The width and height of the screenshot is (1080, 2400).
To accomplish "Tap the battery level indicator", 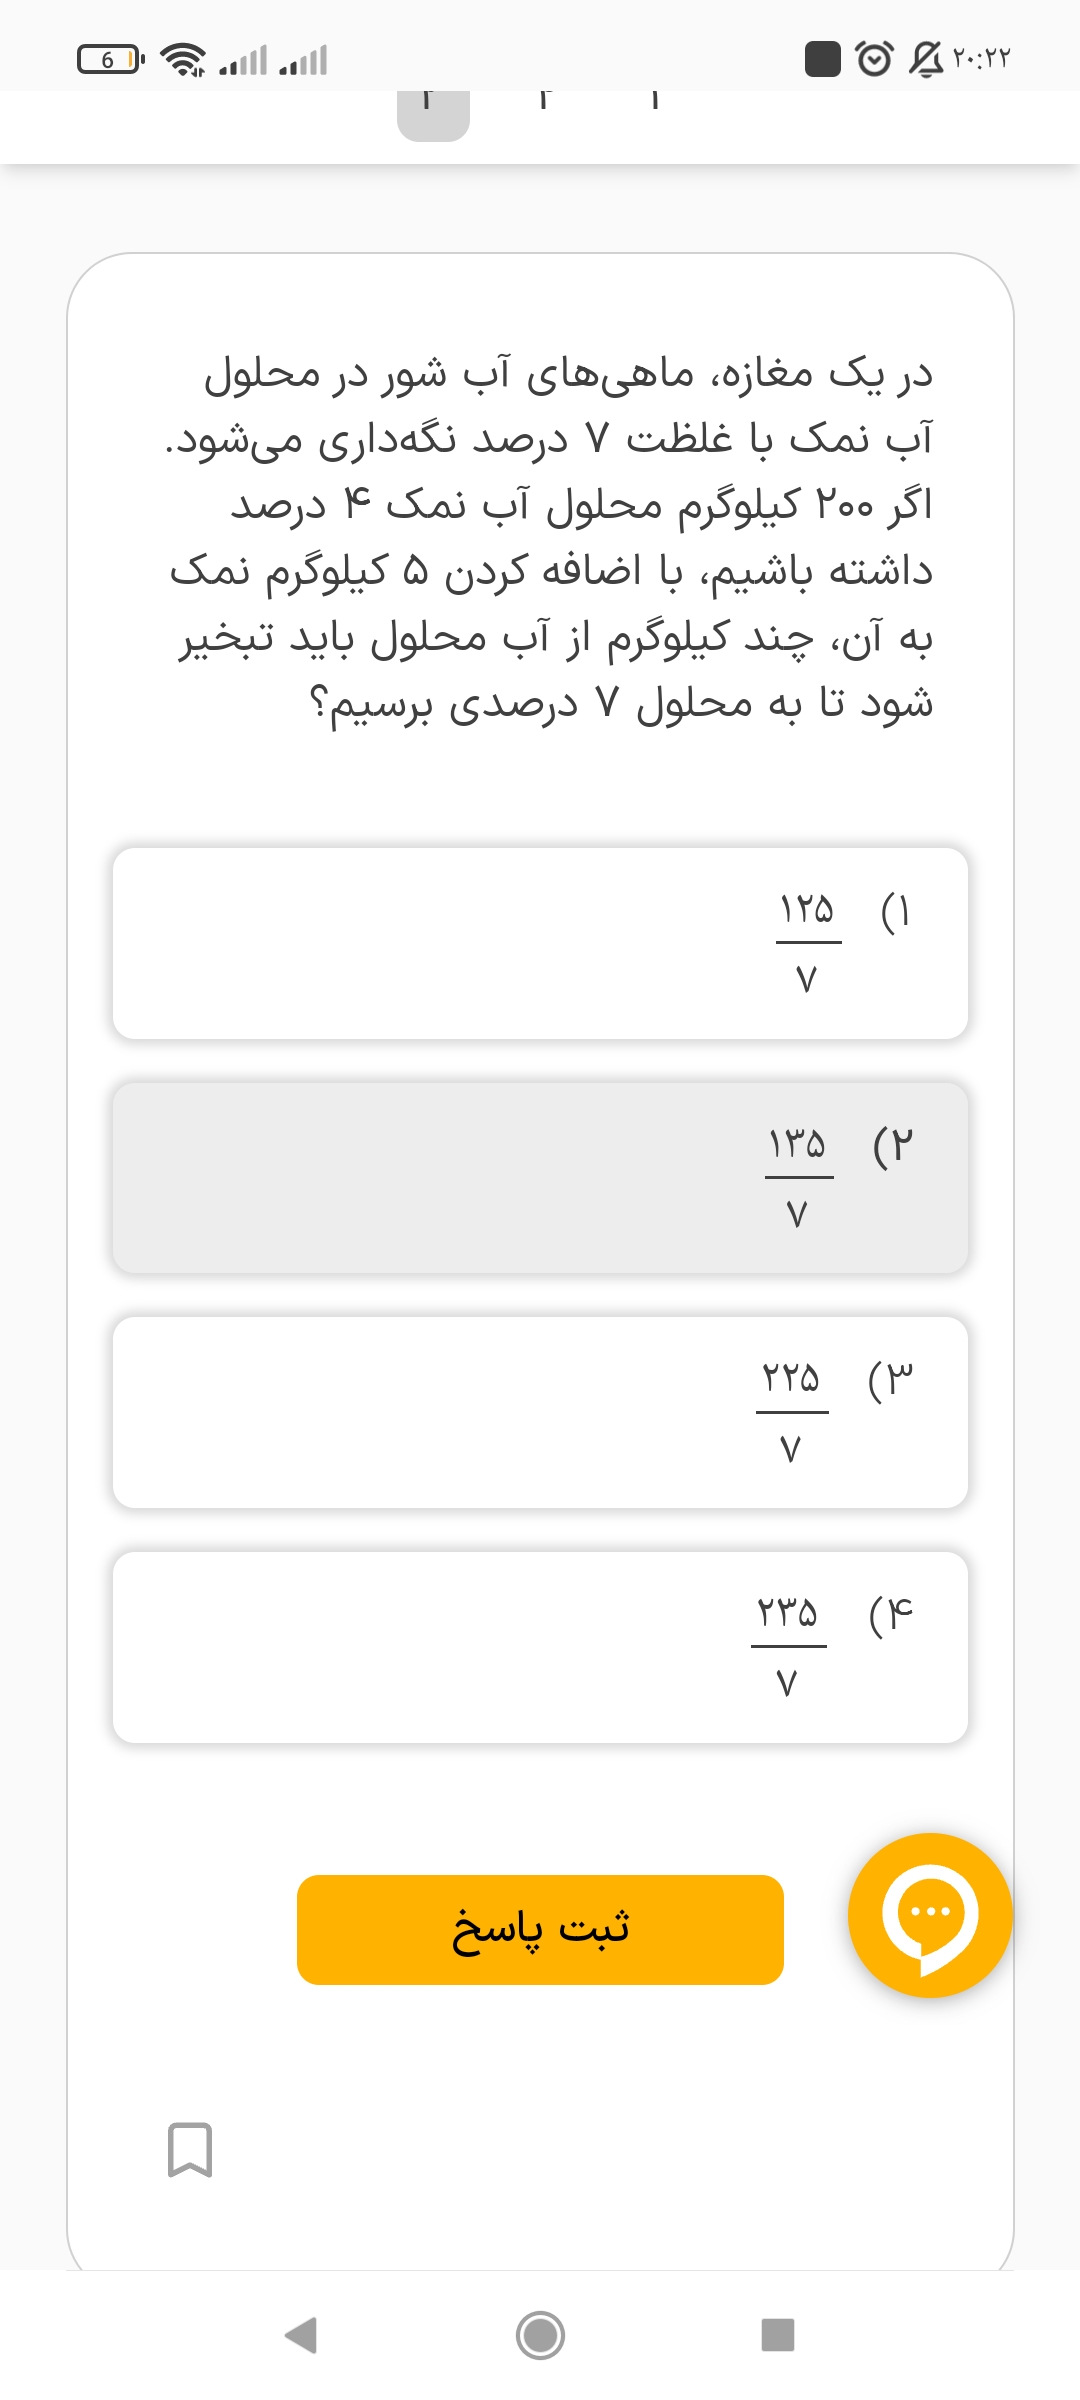I will (x=110, y=60).
